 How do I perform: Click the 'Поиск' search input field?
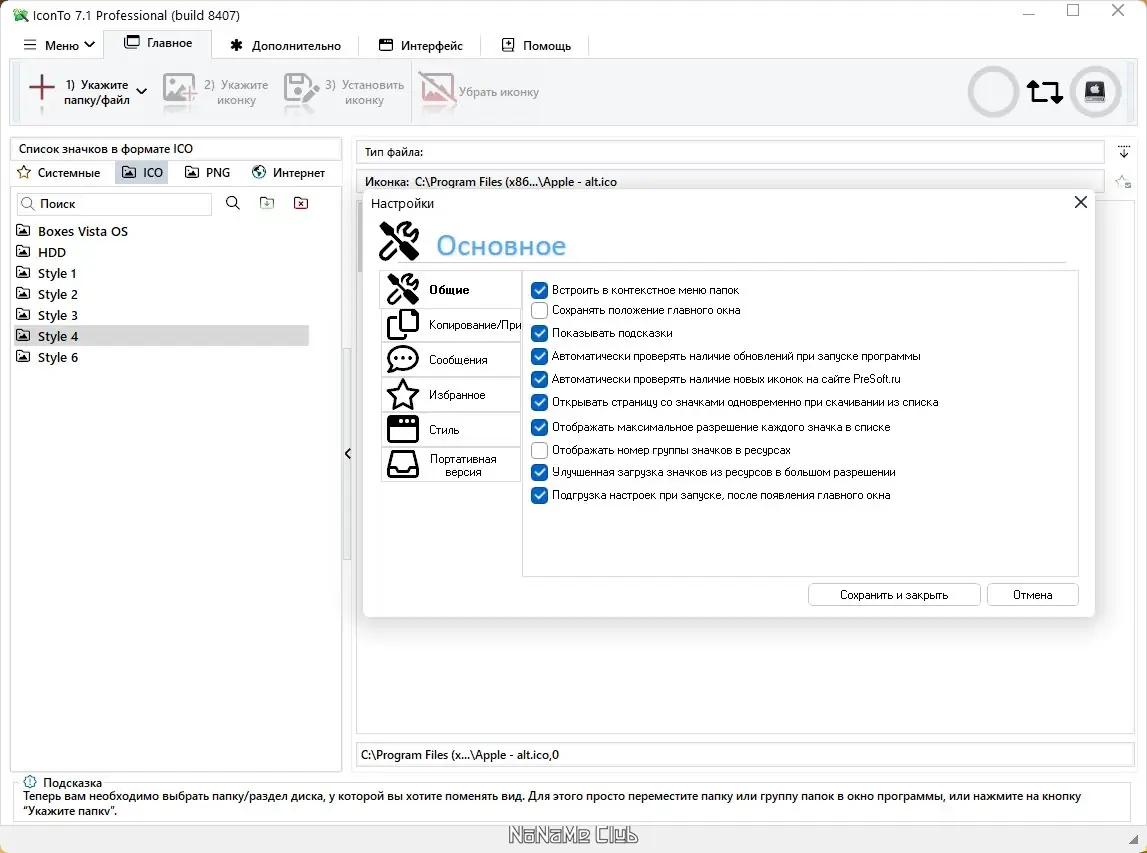tap(114, 203)
